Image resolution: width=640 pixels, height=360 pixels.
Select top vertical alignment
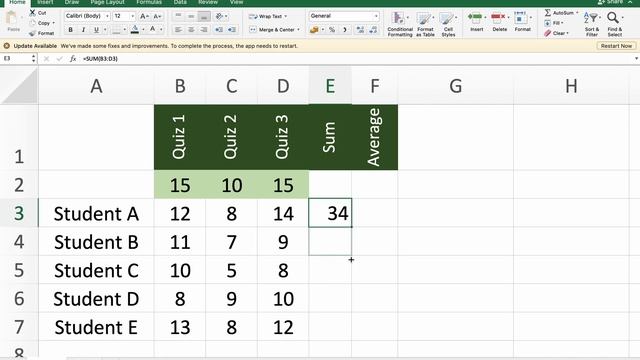(178, 16)
